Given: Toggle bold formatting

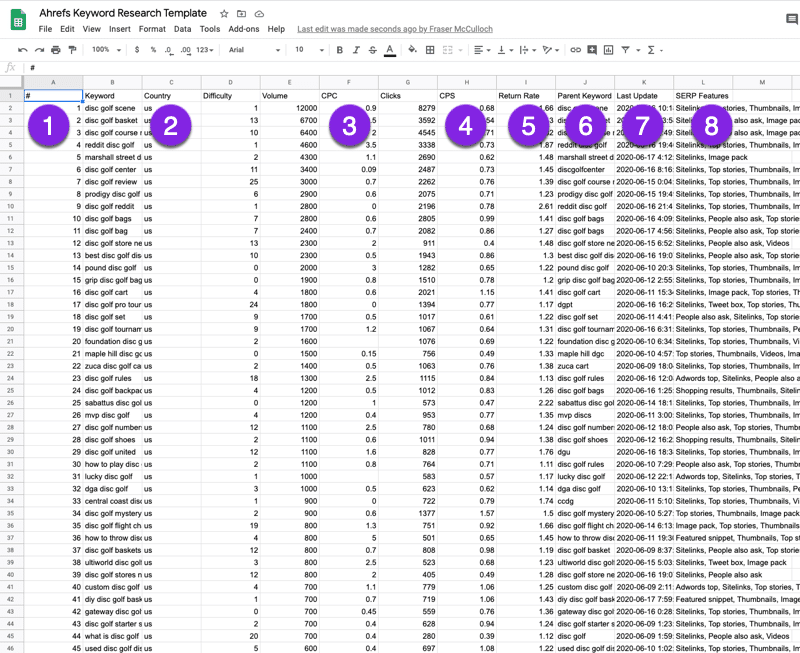Looking at the screenshot, I should [340, 49].
